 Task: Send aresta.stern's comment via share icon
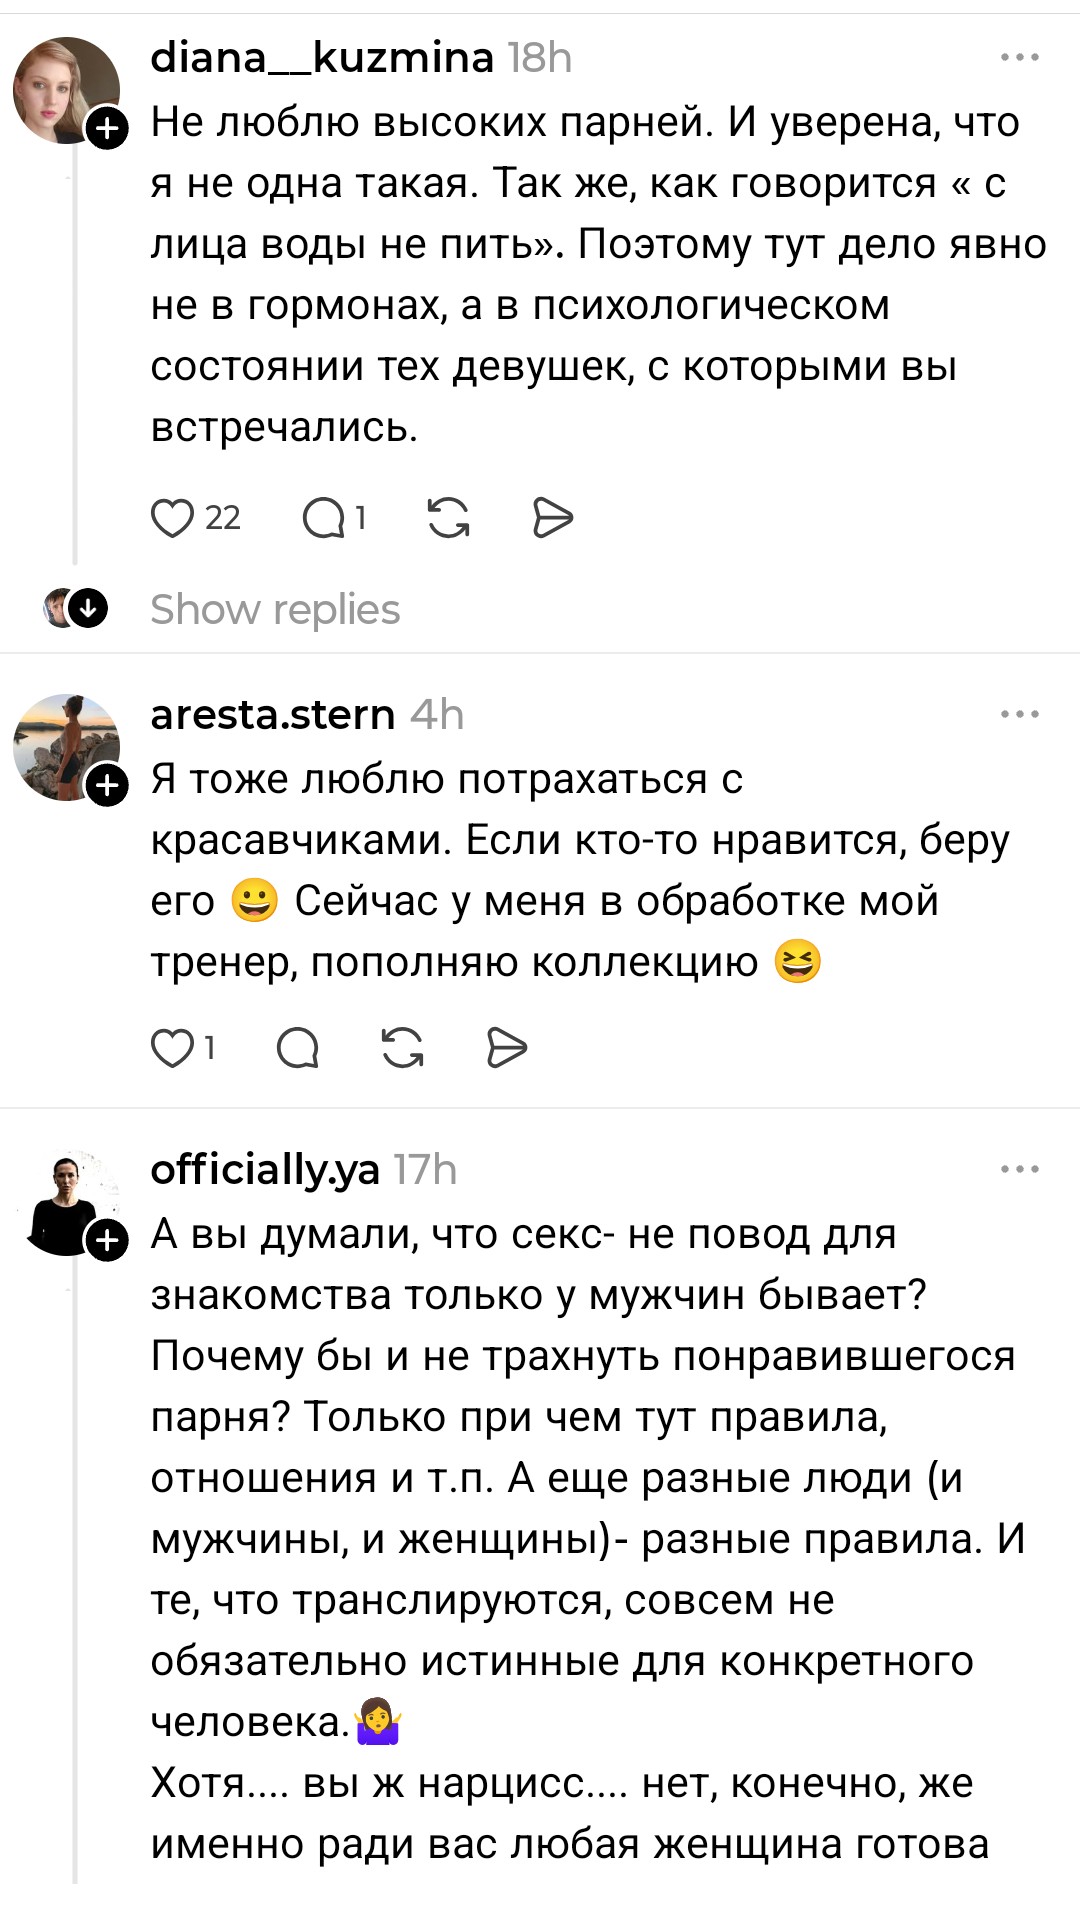pos(507,1048)
